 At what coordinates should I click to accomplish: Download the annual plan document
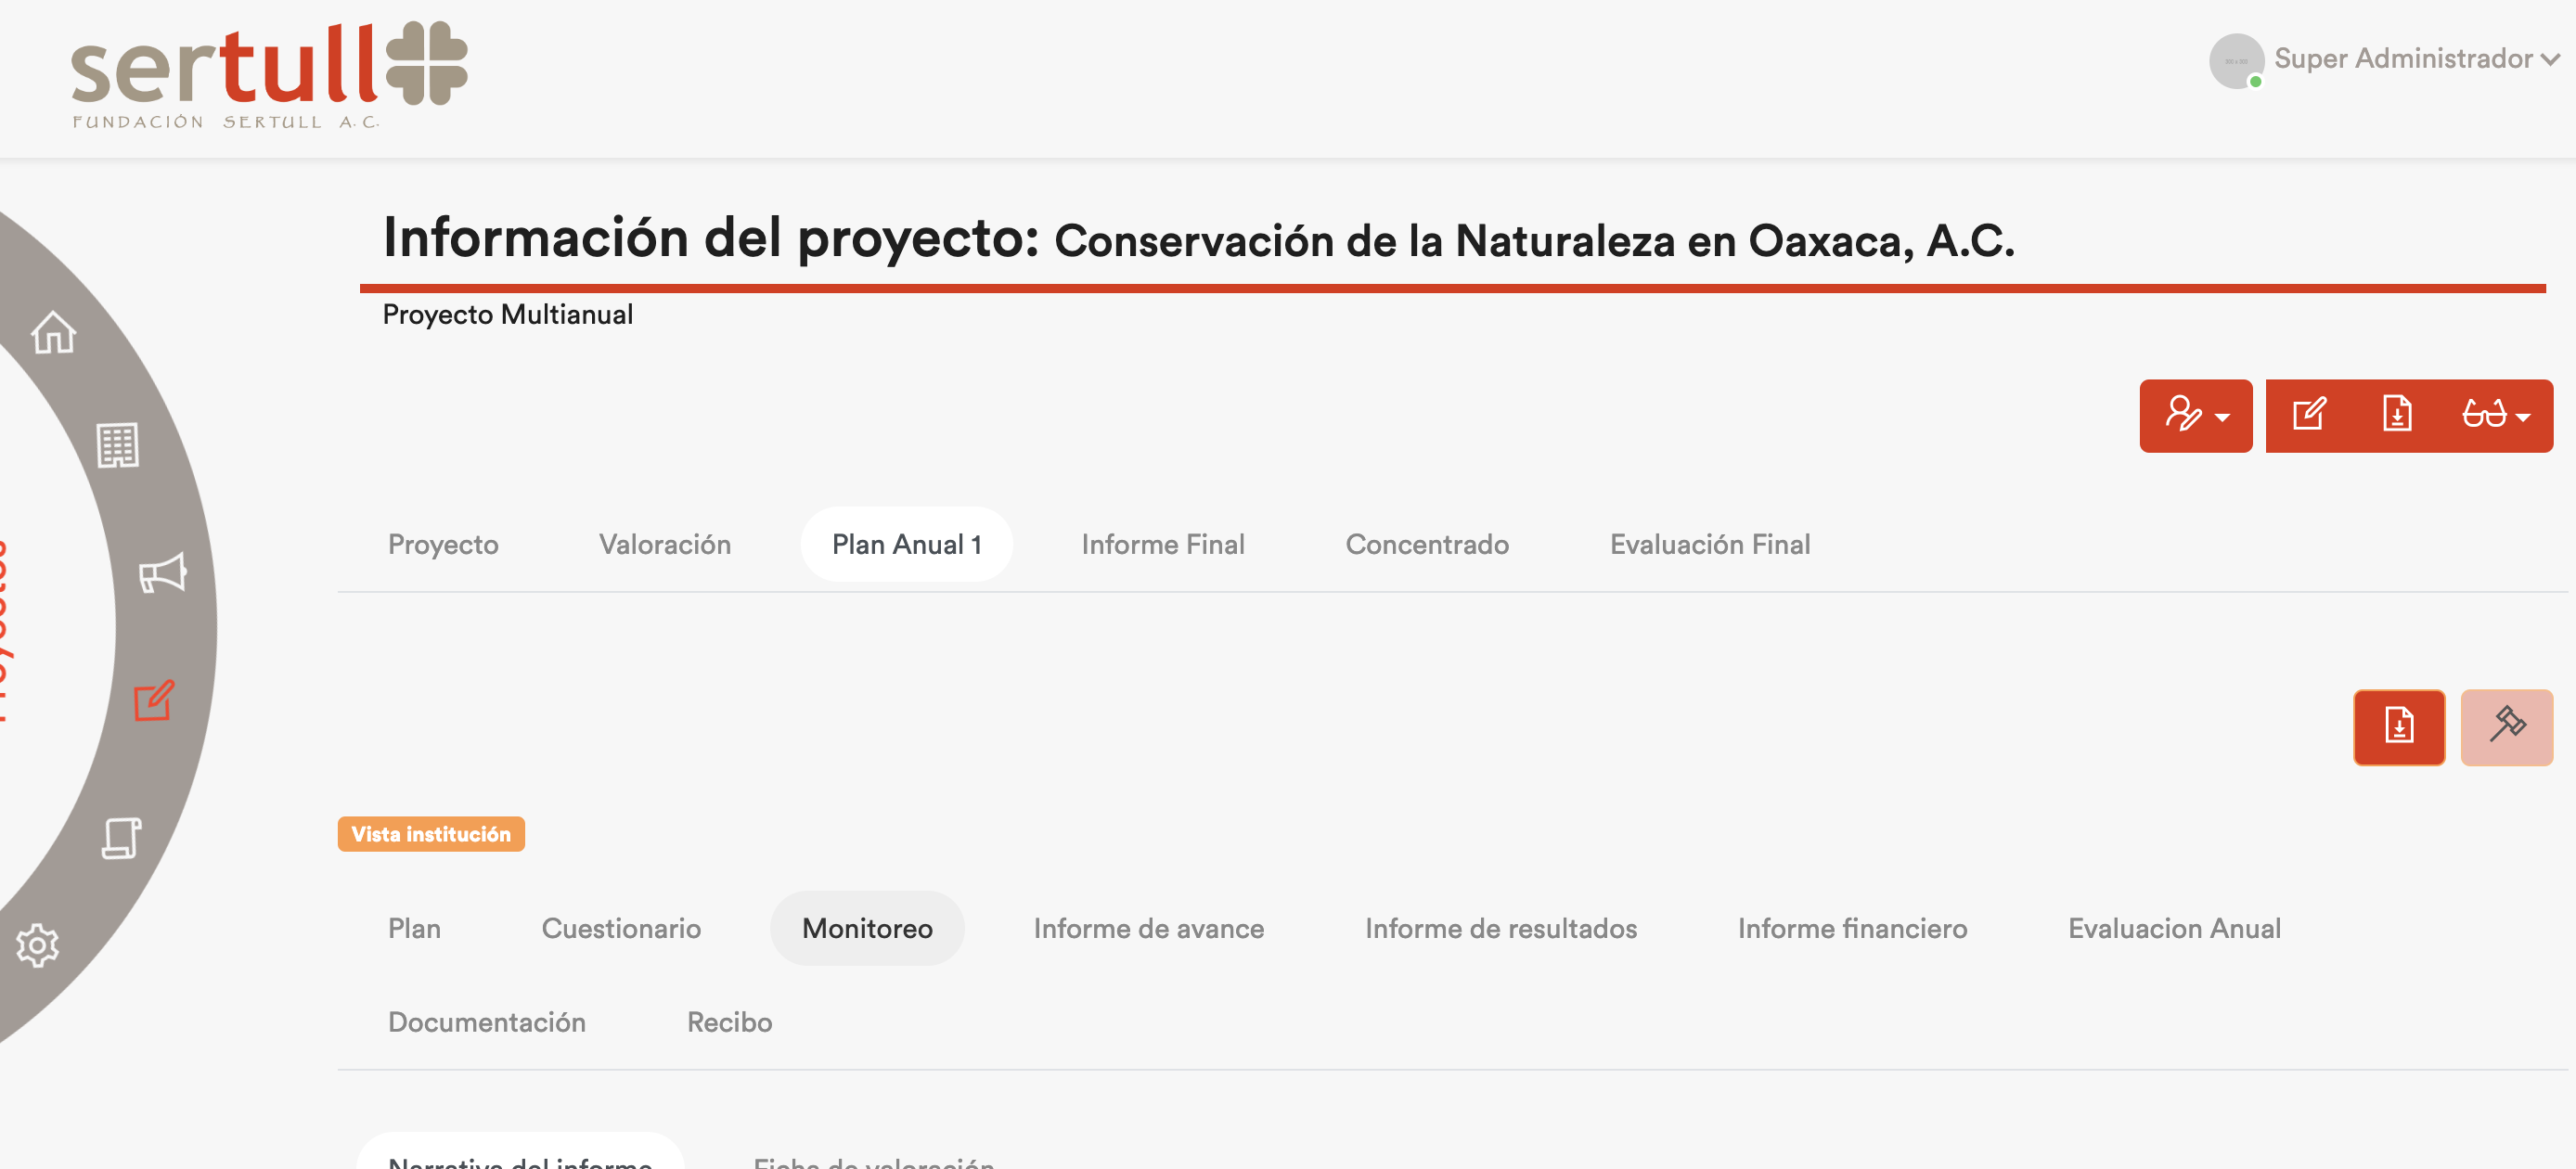2399,727
